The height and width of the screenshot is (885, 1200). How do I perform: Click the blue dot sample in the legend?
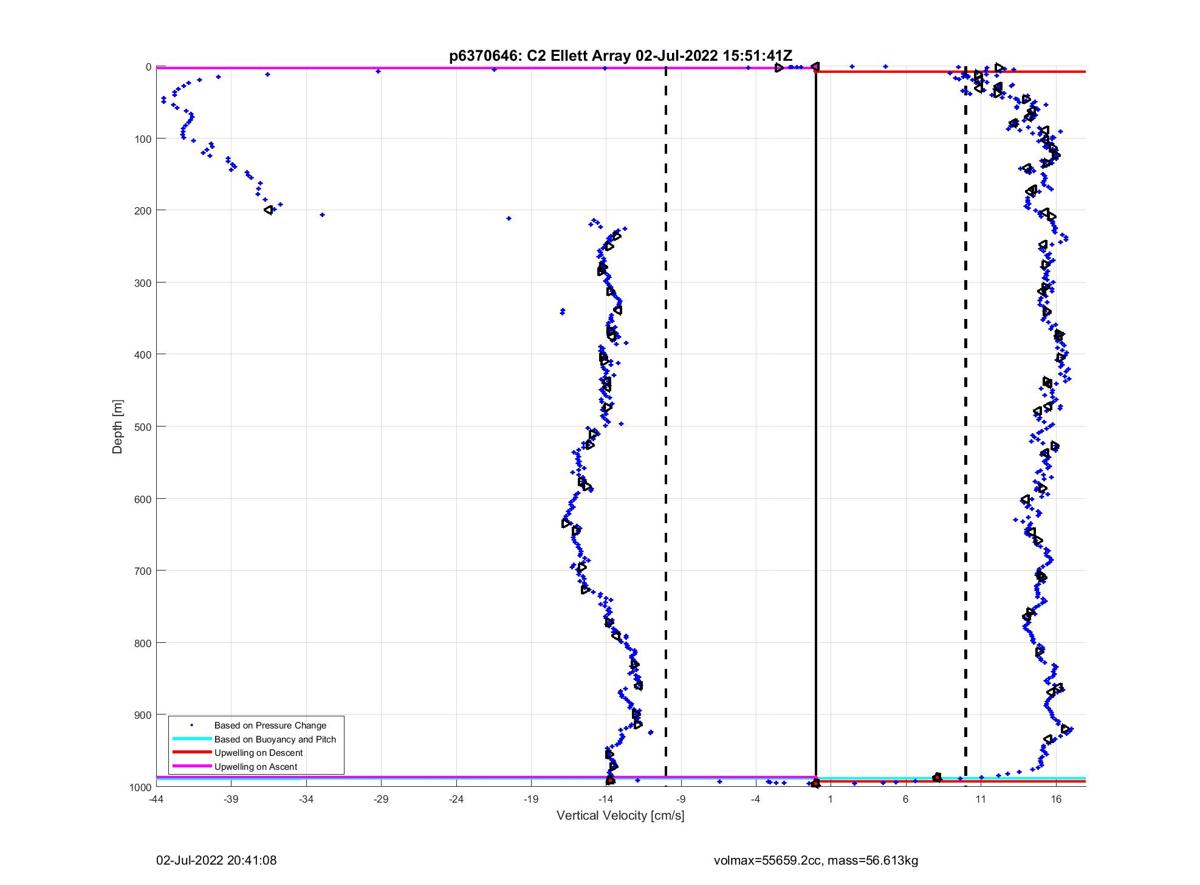(x=191, y=725)
